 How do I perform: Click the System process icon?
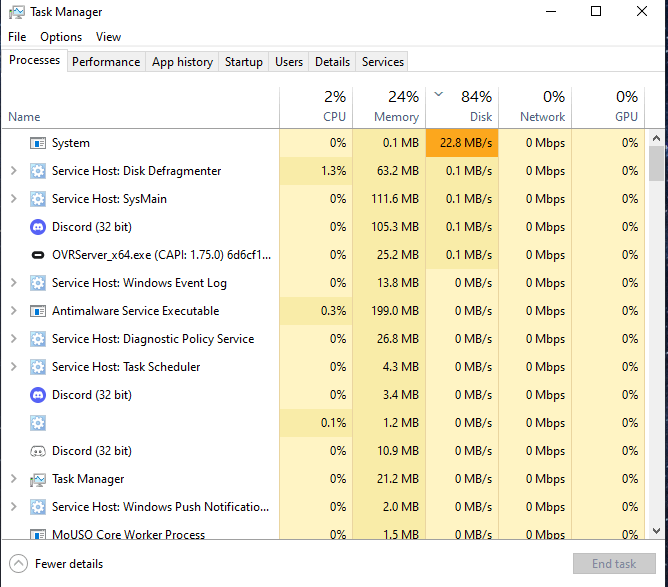coord(38,143)
